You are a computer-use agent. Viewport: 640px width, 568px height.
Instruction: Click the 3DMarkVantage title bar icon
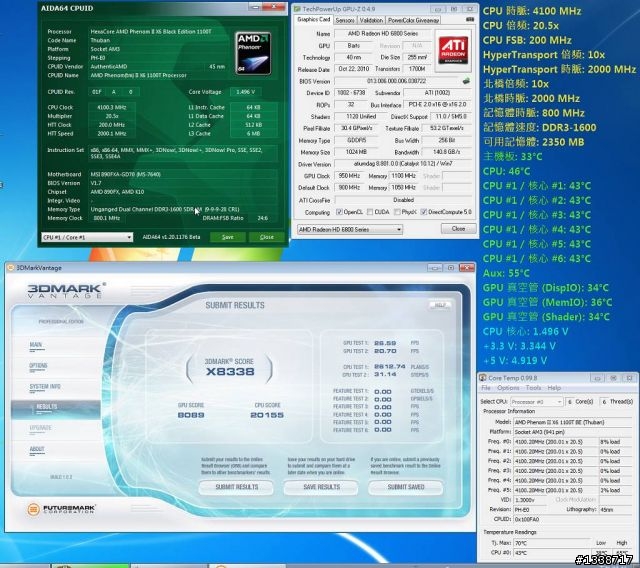click(11, 268)
